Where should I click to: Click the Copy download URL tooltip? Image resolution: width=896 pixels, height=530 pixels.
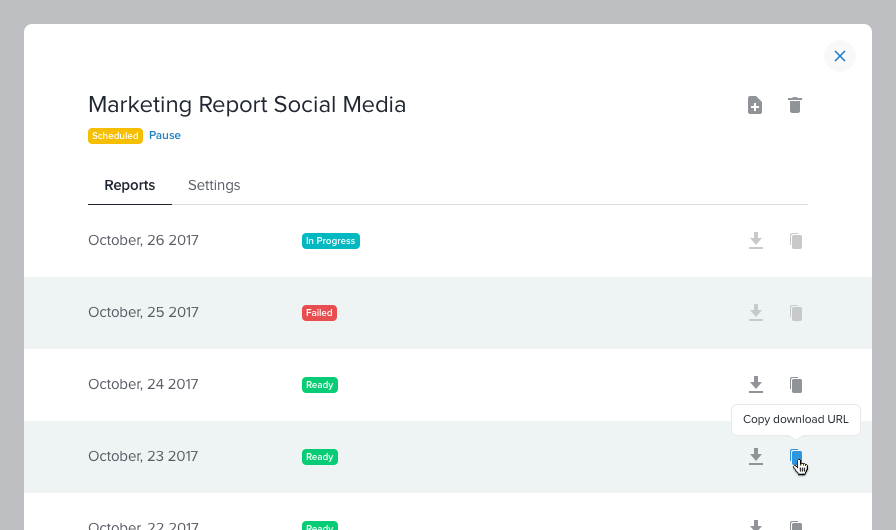pyautogui.click(x=795, y=419)
